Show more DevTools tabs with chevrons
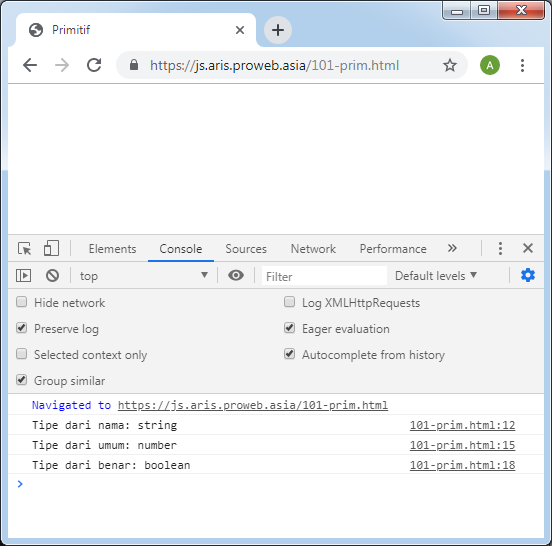 point(452,248)
